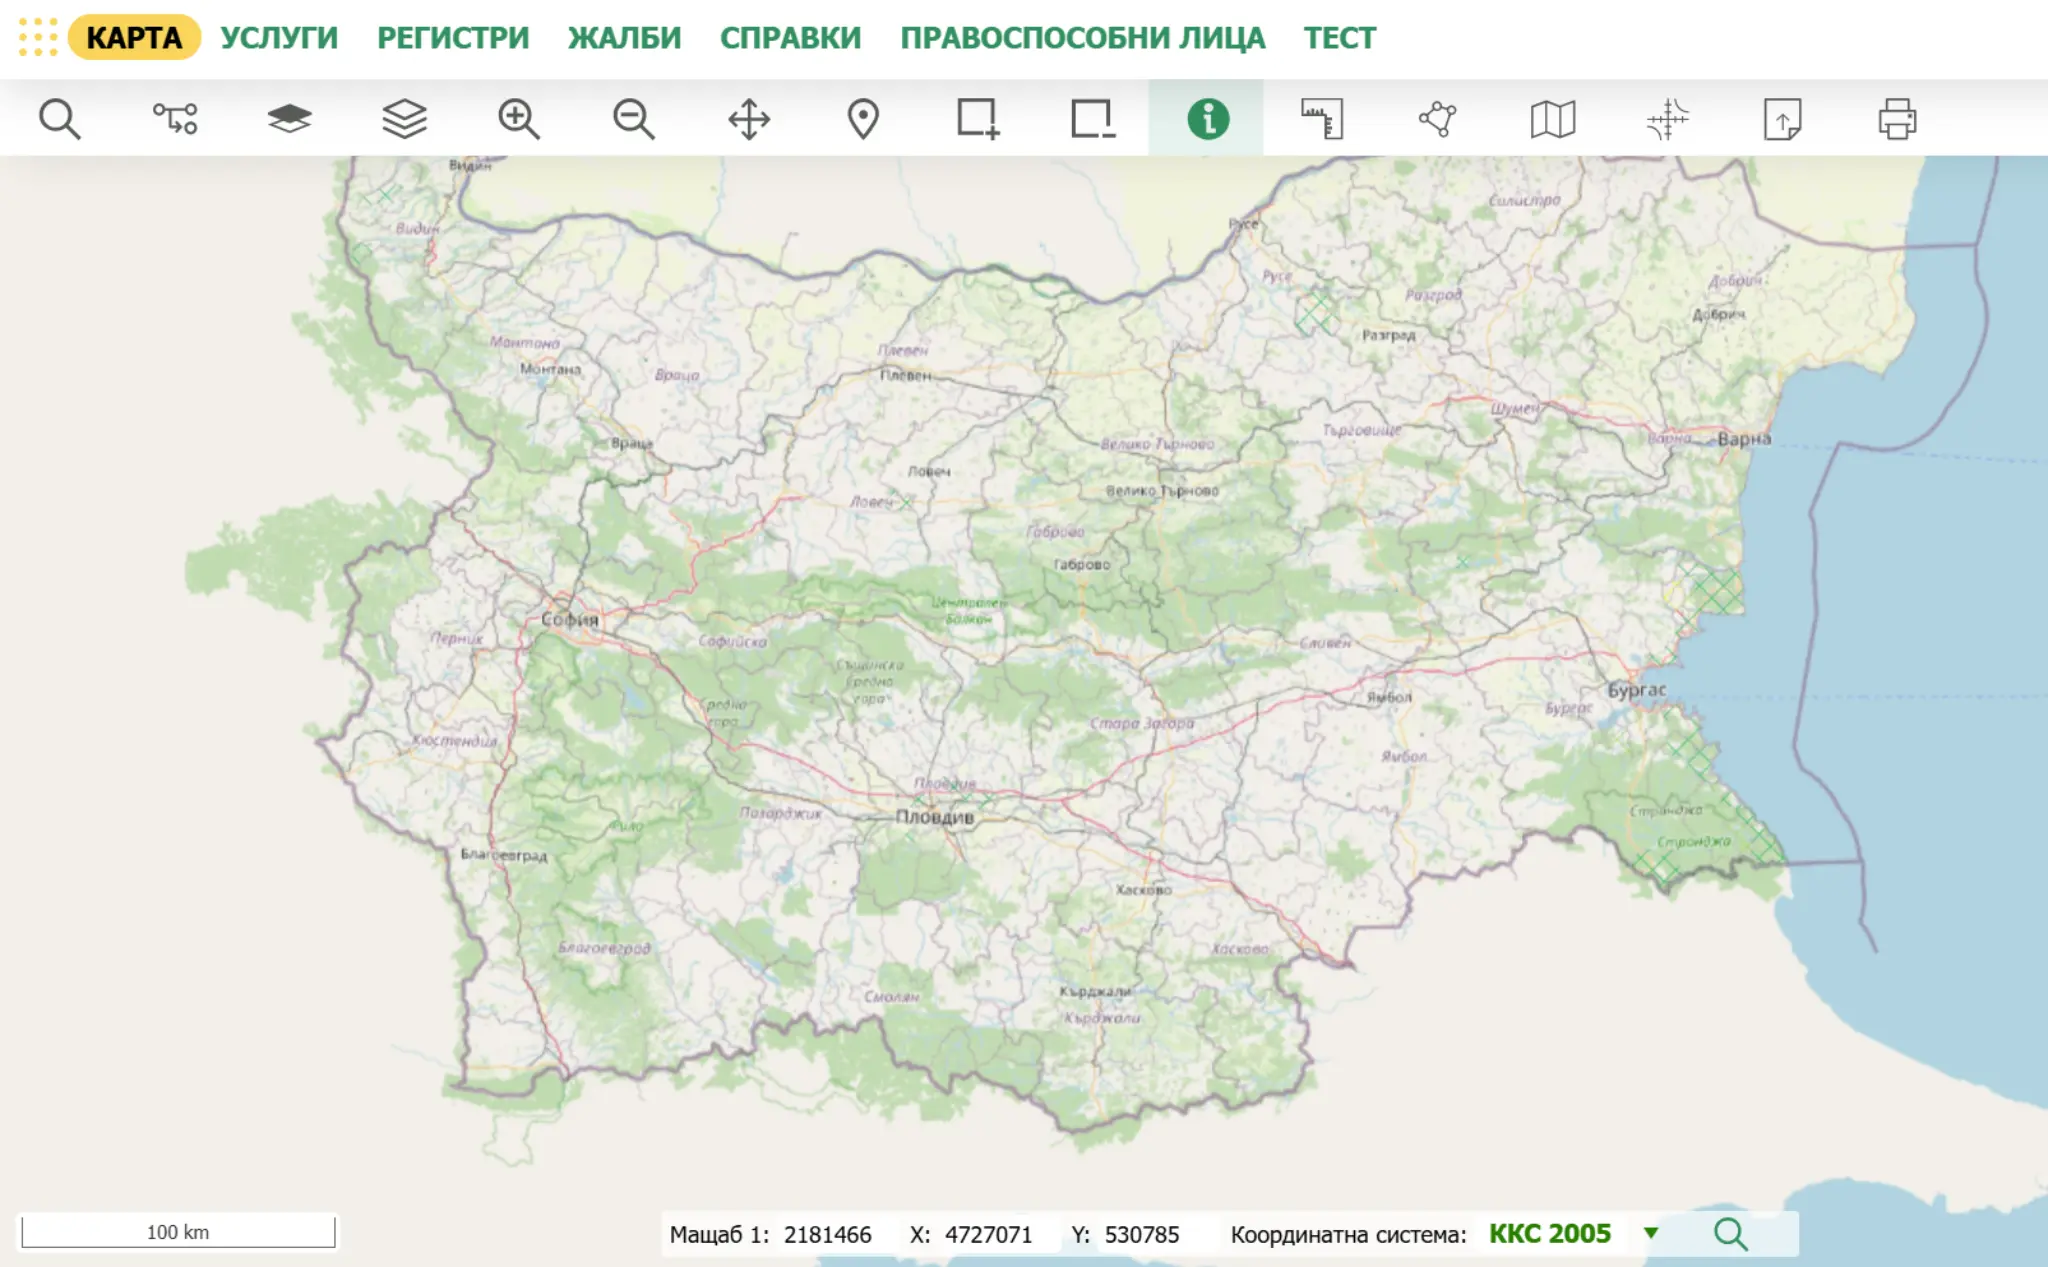Open the УСЛУГИ menu
This screenshot has height=1267, width=2048.
(279, 38)
